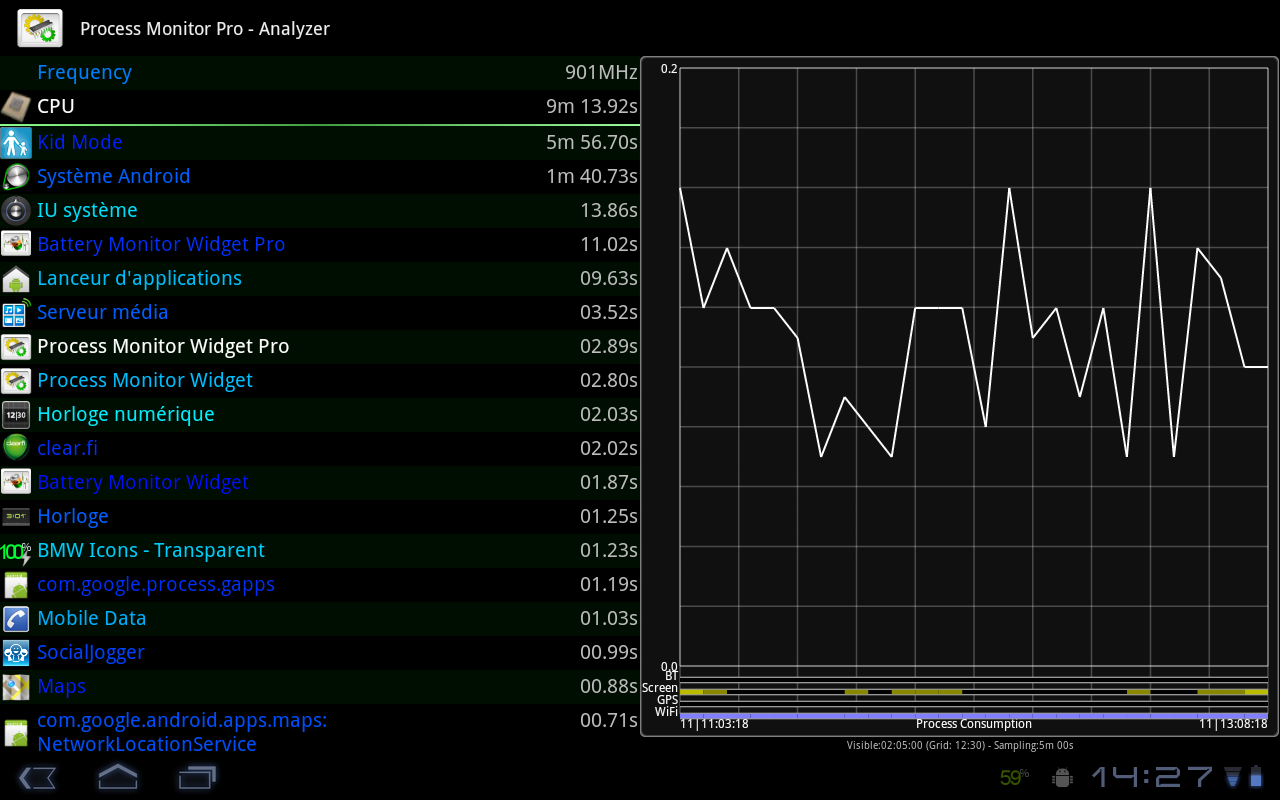Tap the Battery Monitor Widget Pro icon
The height and width of the screenshot is (800, 1280).
(16, 244)
